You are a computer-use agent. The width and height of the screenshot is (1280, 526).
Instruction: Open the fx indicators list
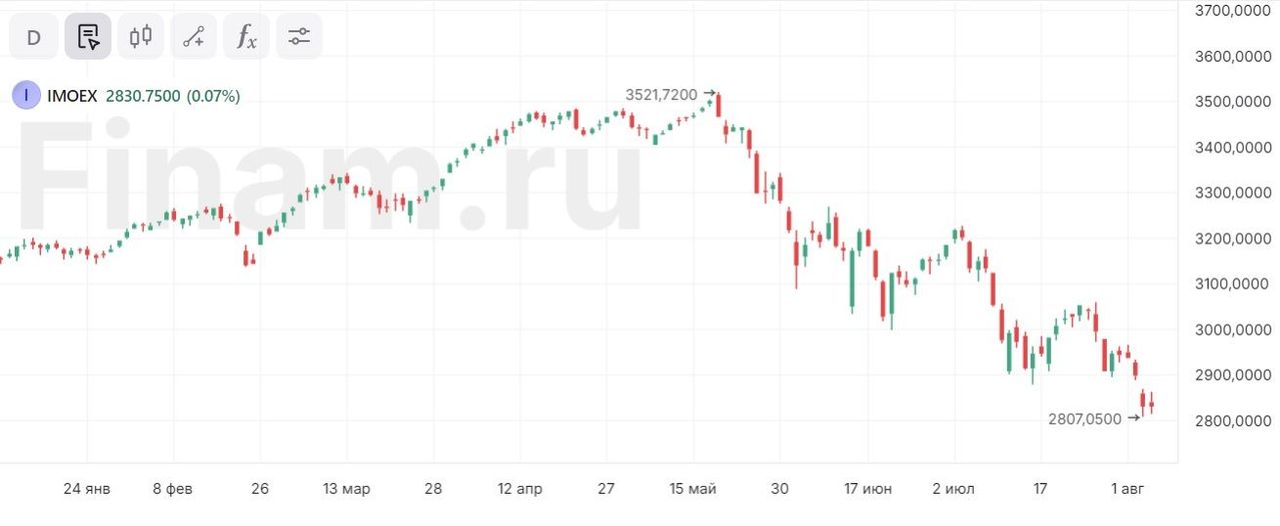coord(247,38)
